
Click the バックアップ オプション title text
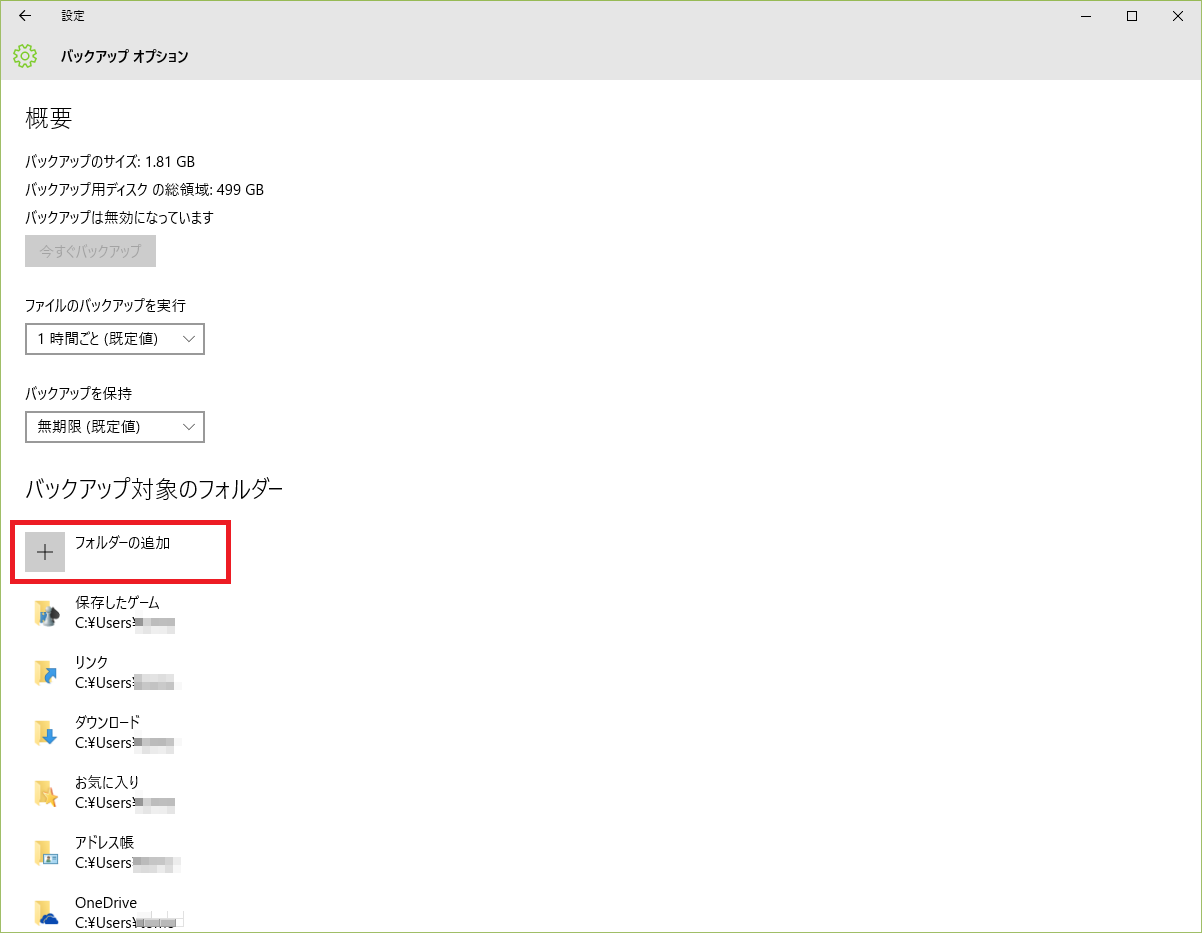point(125,57)
